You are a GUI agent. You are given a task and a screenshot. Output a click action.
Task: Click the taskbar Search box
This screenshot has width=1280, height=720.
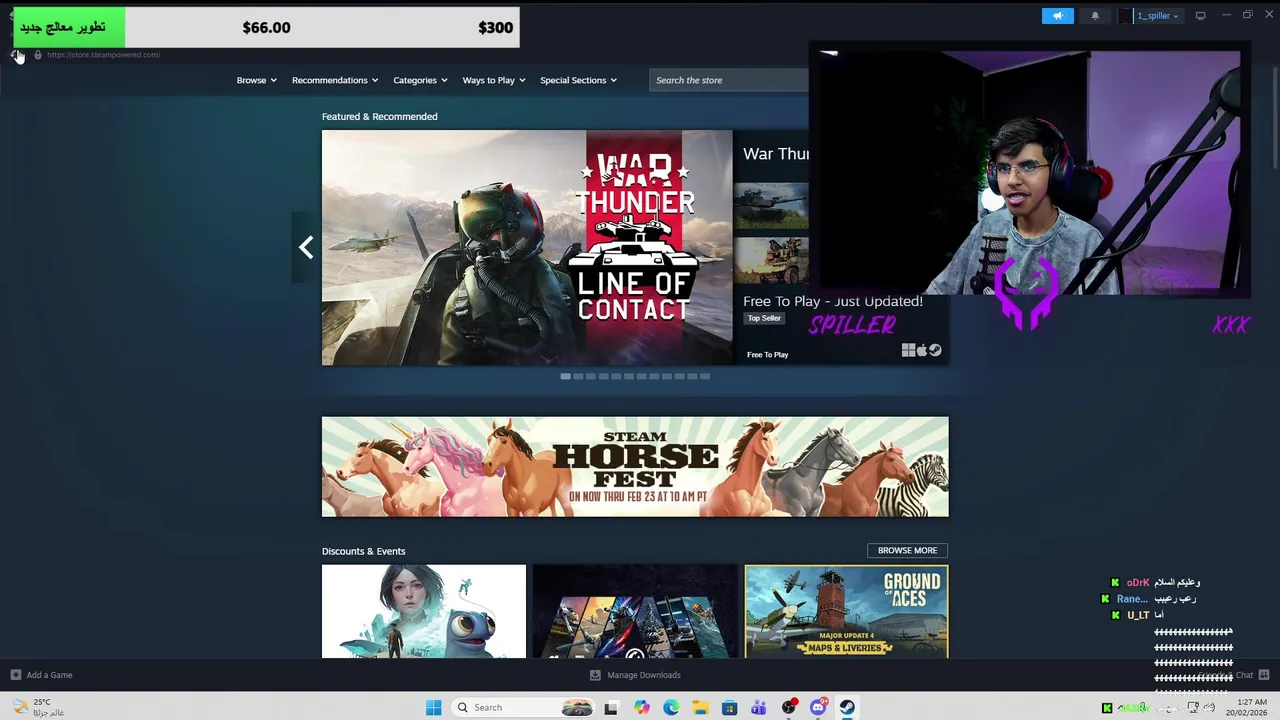(524, 707)
